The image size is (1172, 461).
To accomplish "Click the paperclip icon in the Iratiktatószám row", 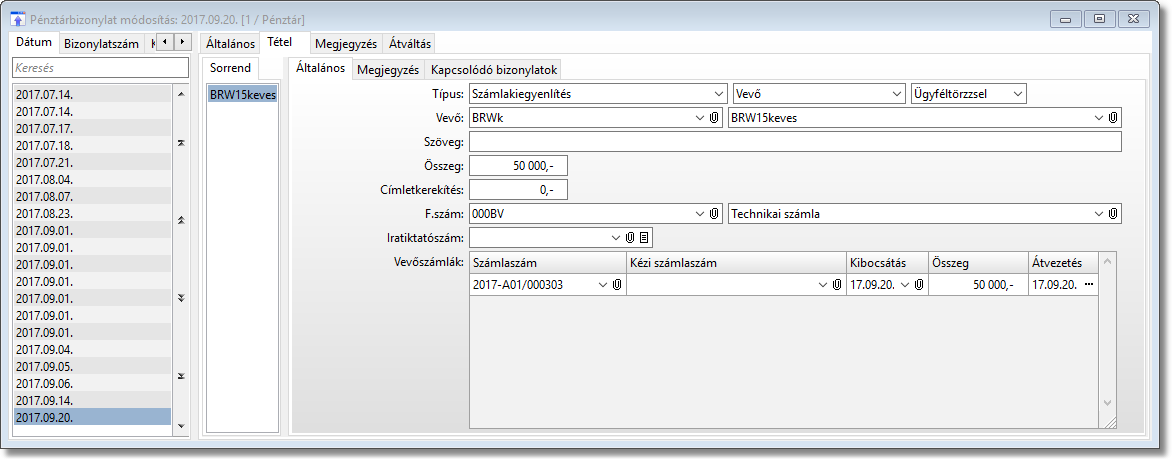I will coord(630,238).
